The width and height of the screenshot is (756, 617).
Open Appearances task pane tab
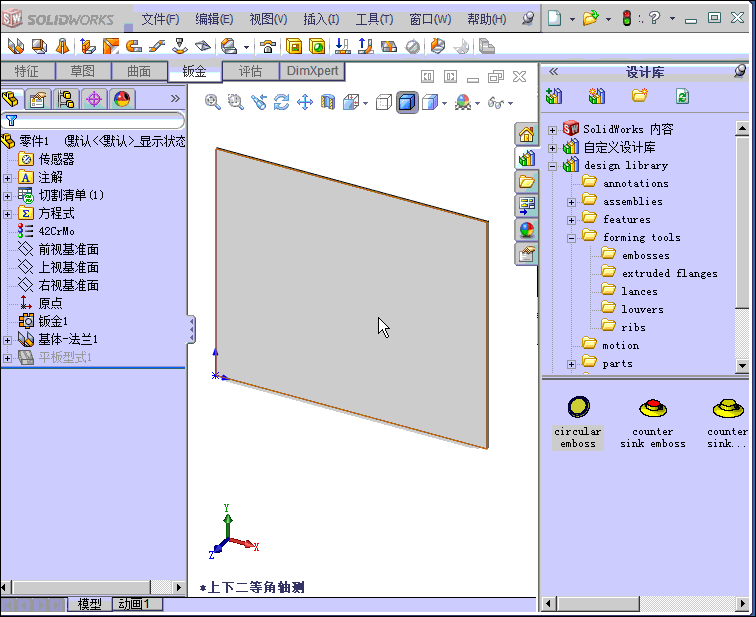[526, 230]
